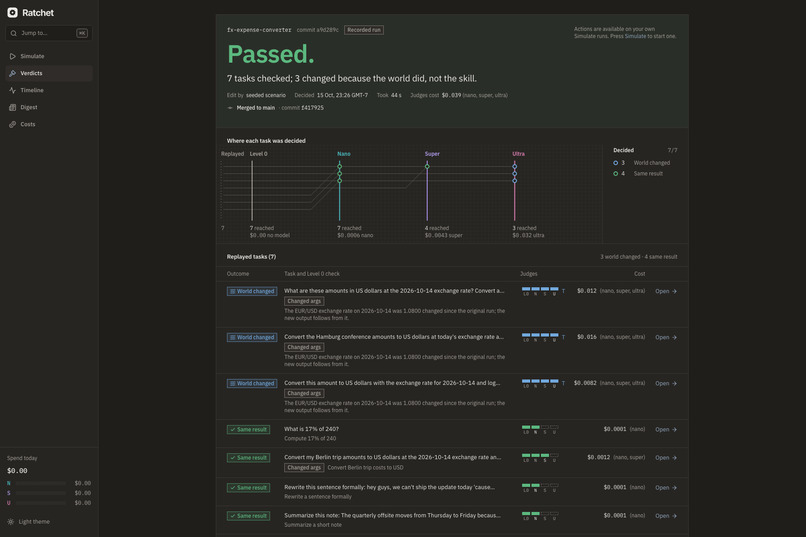Click judge level bars for the Berlin trip task

coord(540,457)
